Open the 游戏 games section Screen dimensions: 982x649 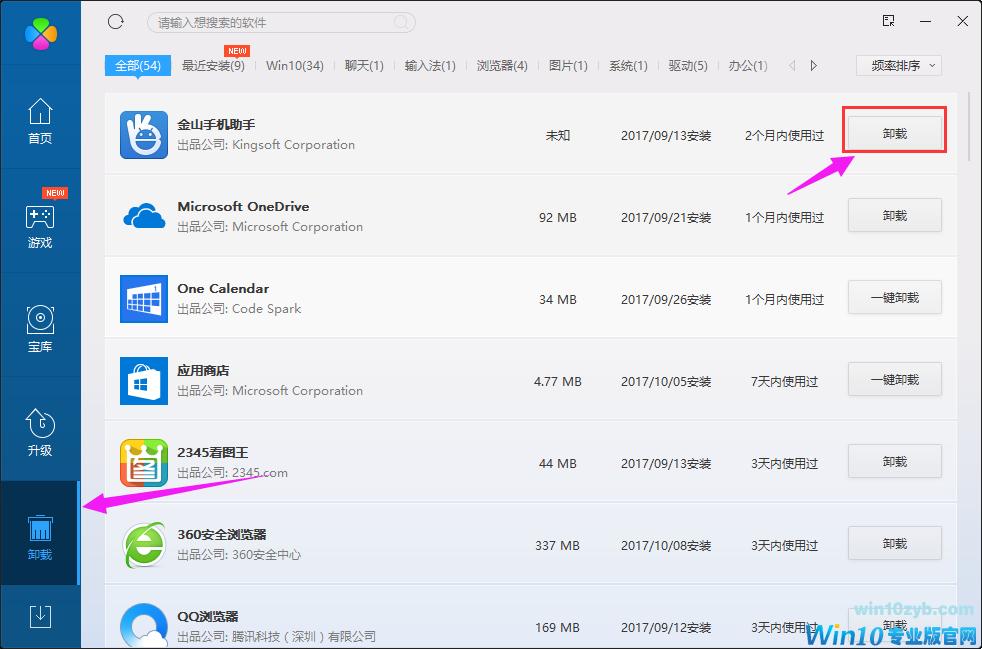[40, 226]
